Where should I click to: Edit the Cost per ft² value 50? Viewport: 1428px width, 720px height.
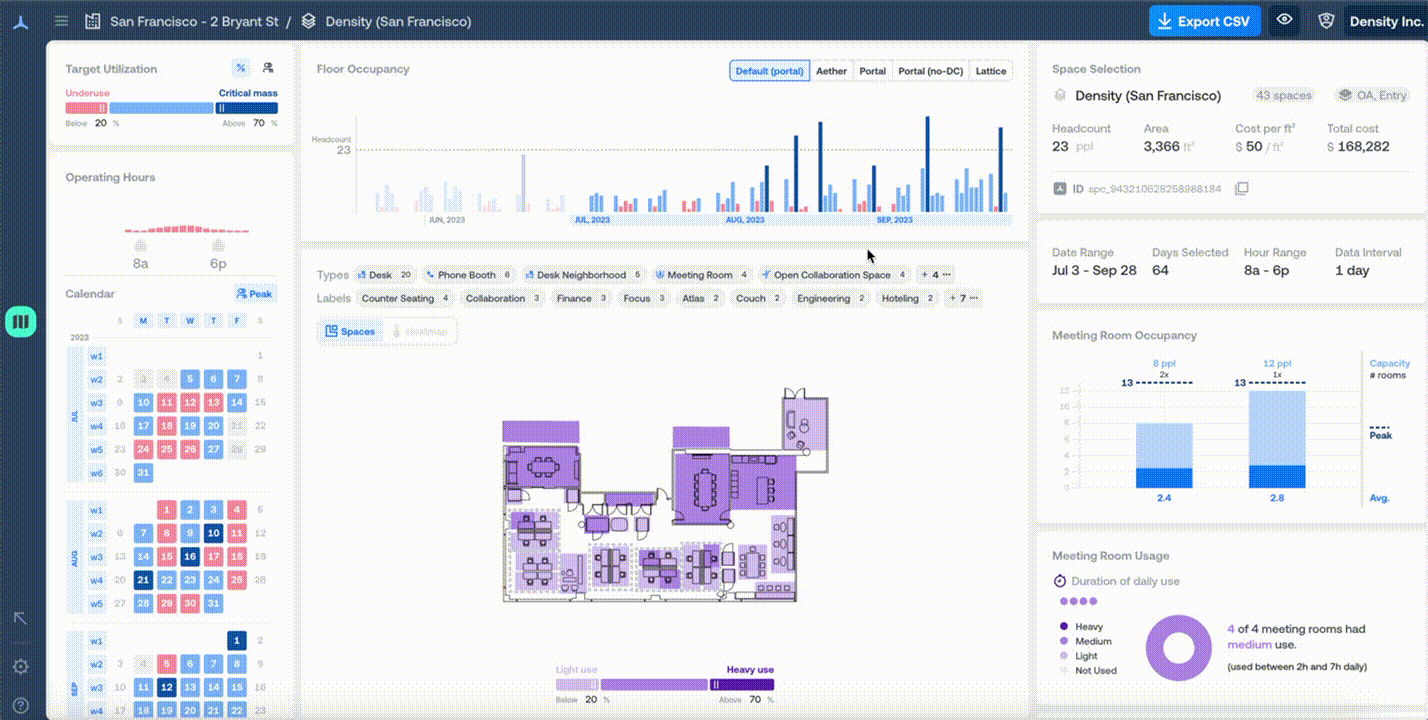[1253, 147]
